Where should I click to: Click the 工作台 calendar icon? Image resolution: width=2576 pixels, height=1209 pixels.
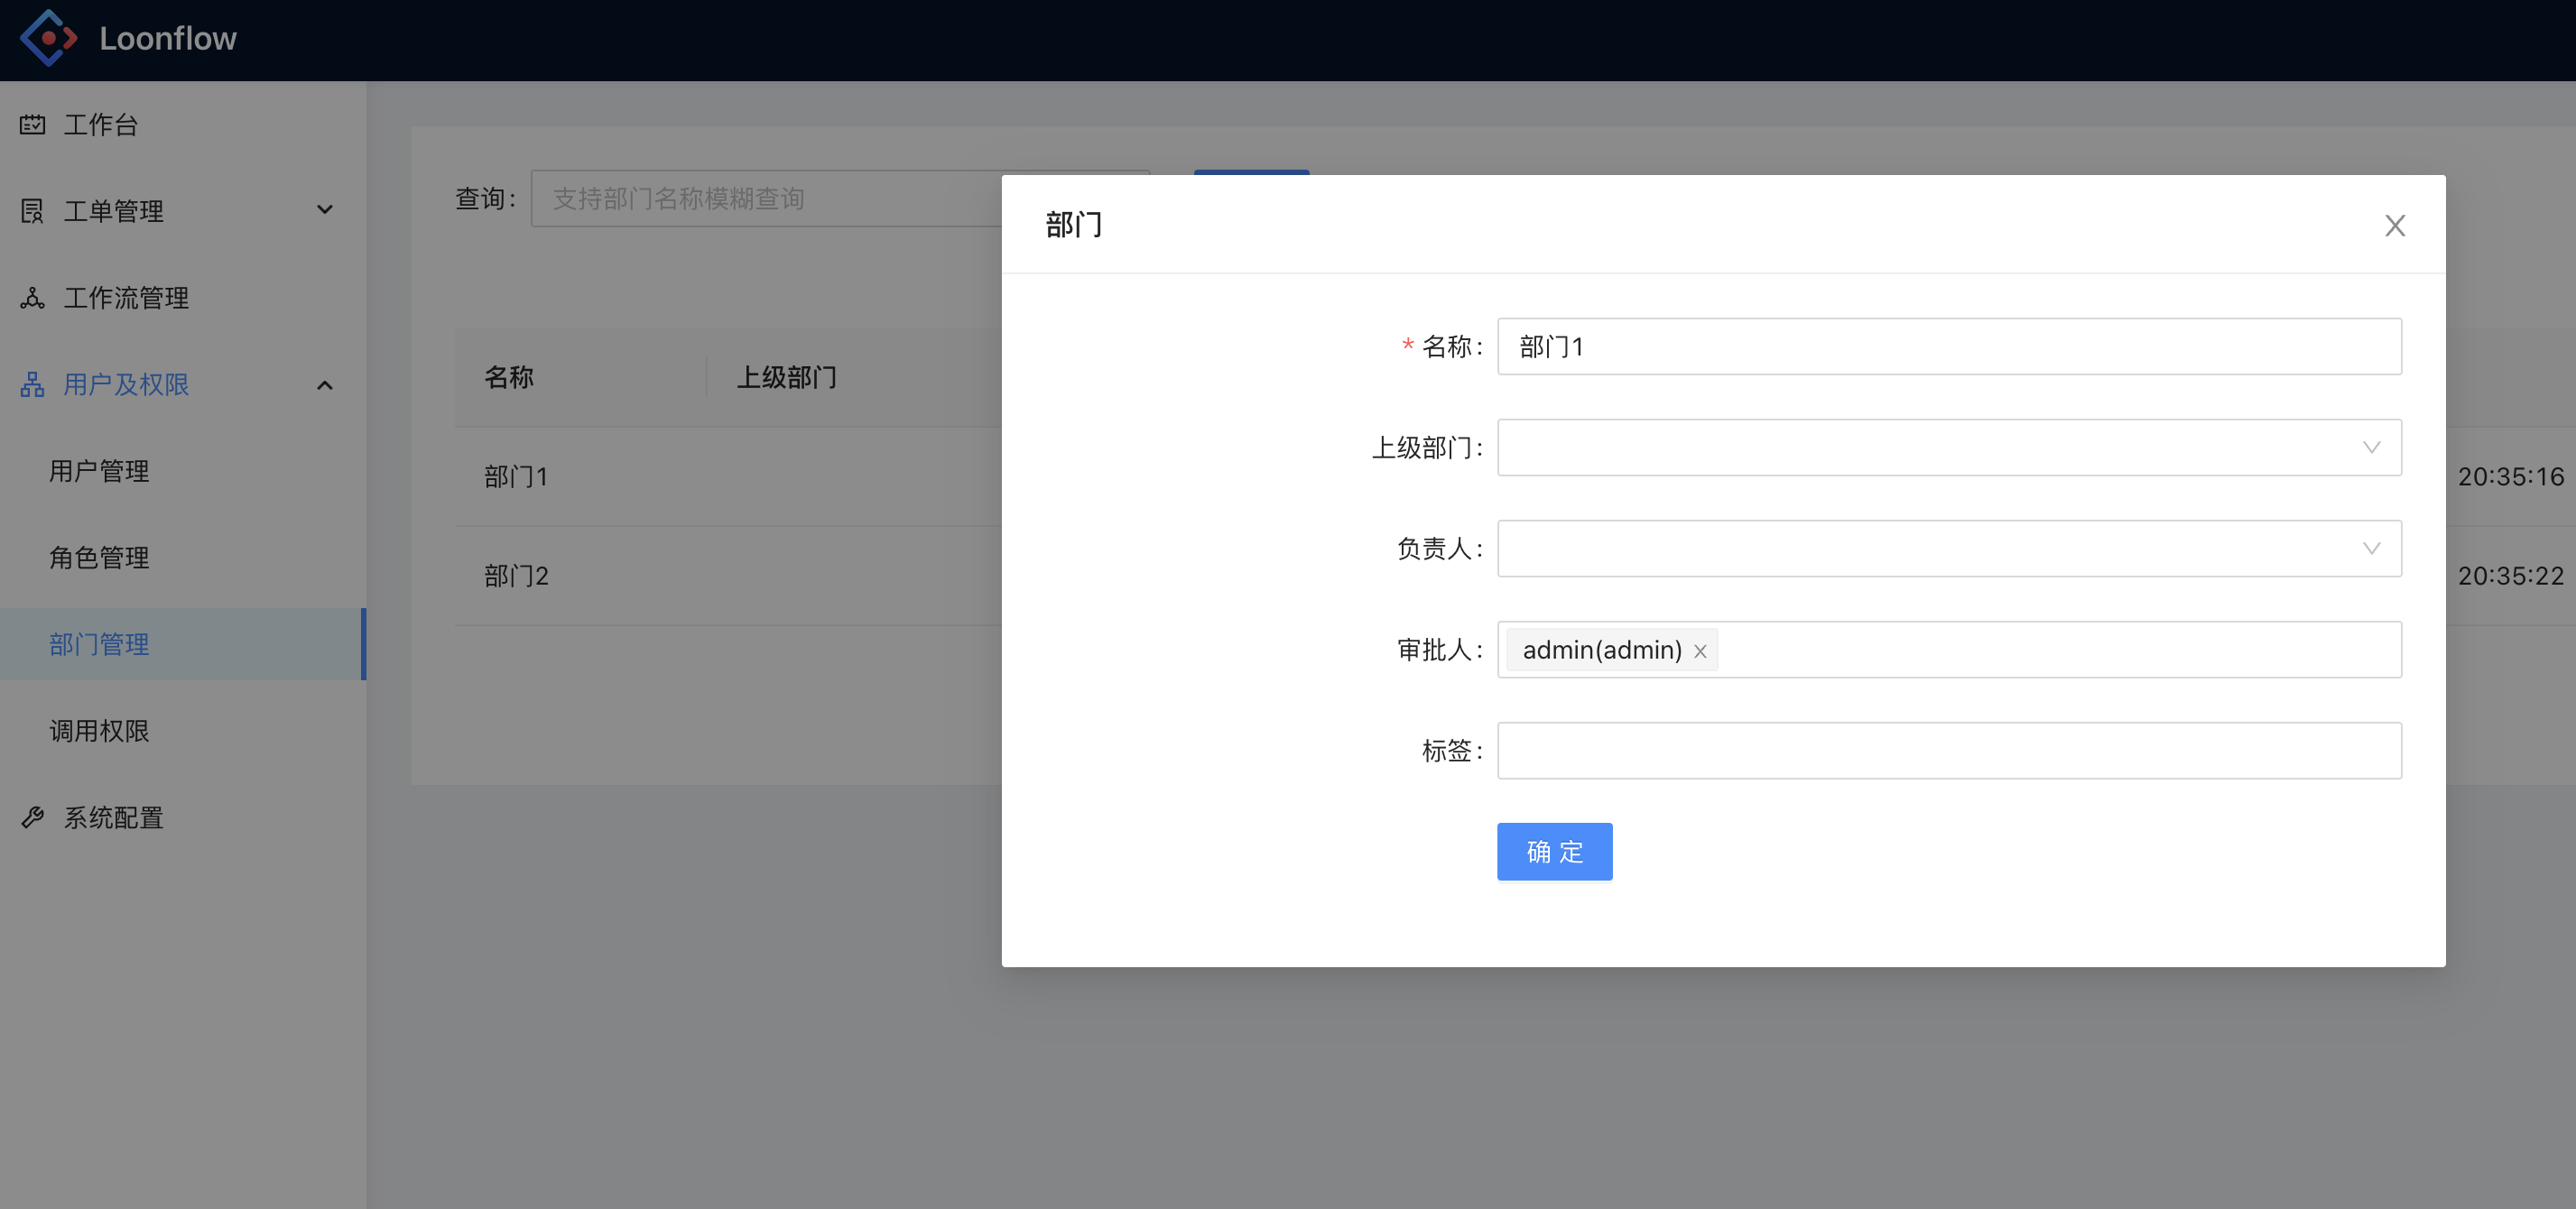coord(32,124)
